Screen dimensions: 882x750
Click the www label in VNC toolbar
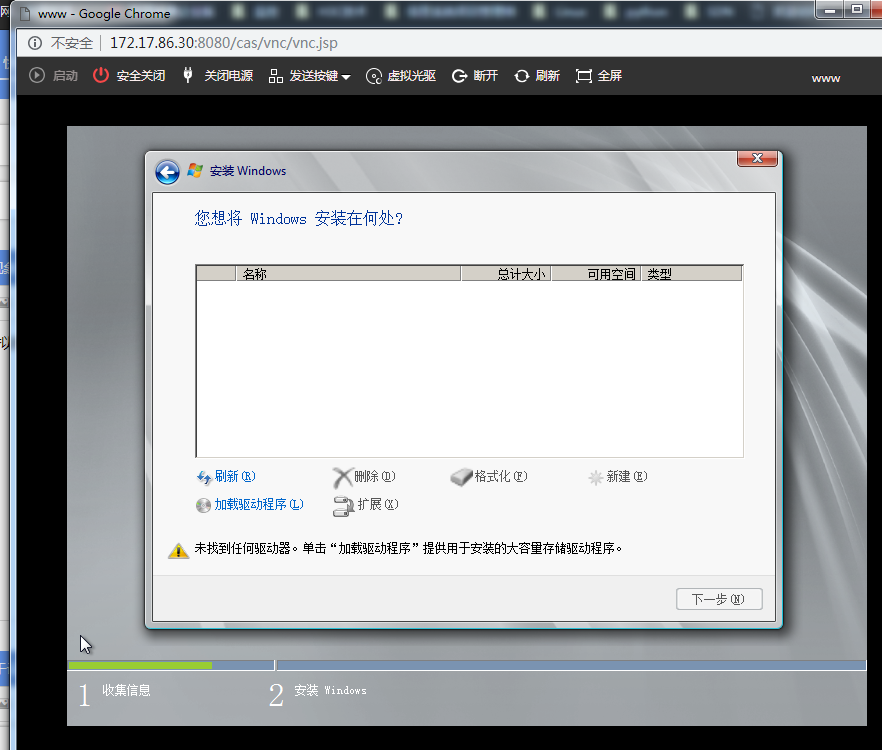(x=825, y=78)
